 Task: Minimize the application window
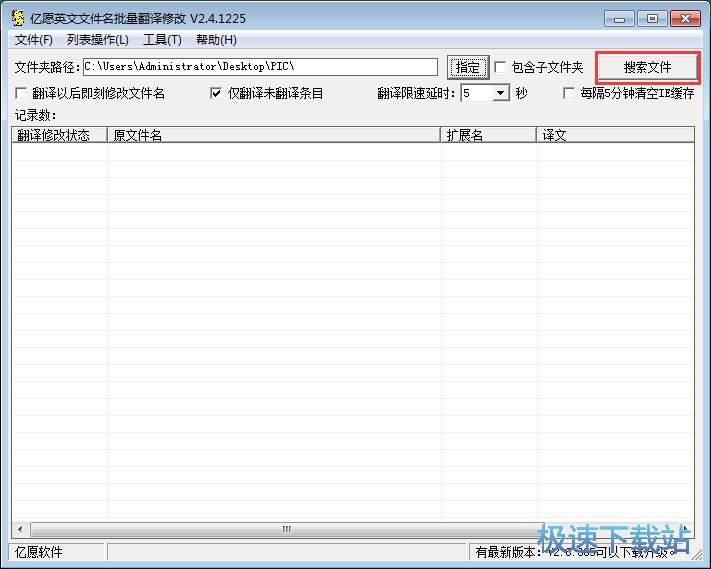tap(619, 19)
